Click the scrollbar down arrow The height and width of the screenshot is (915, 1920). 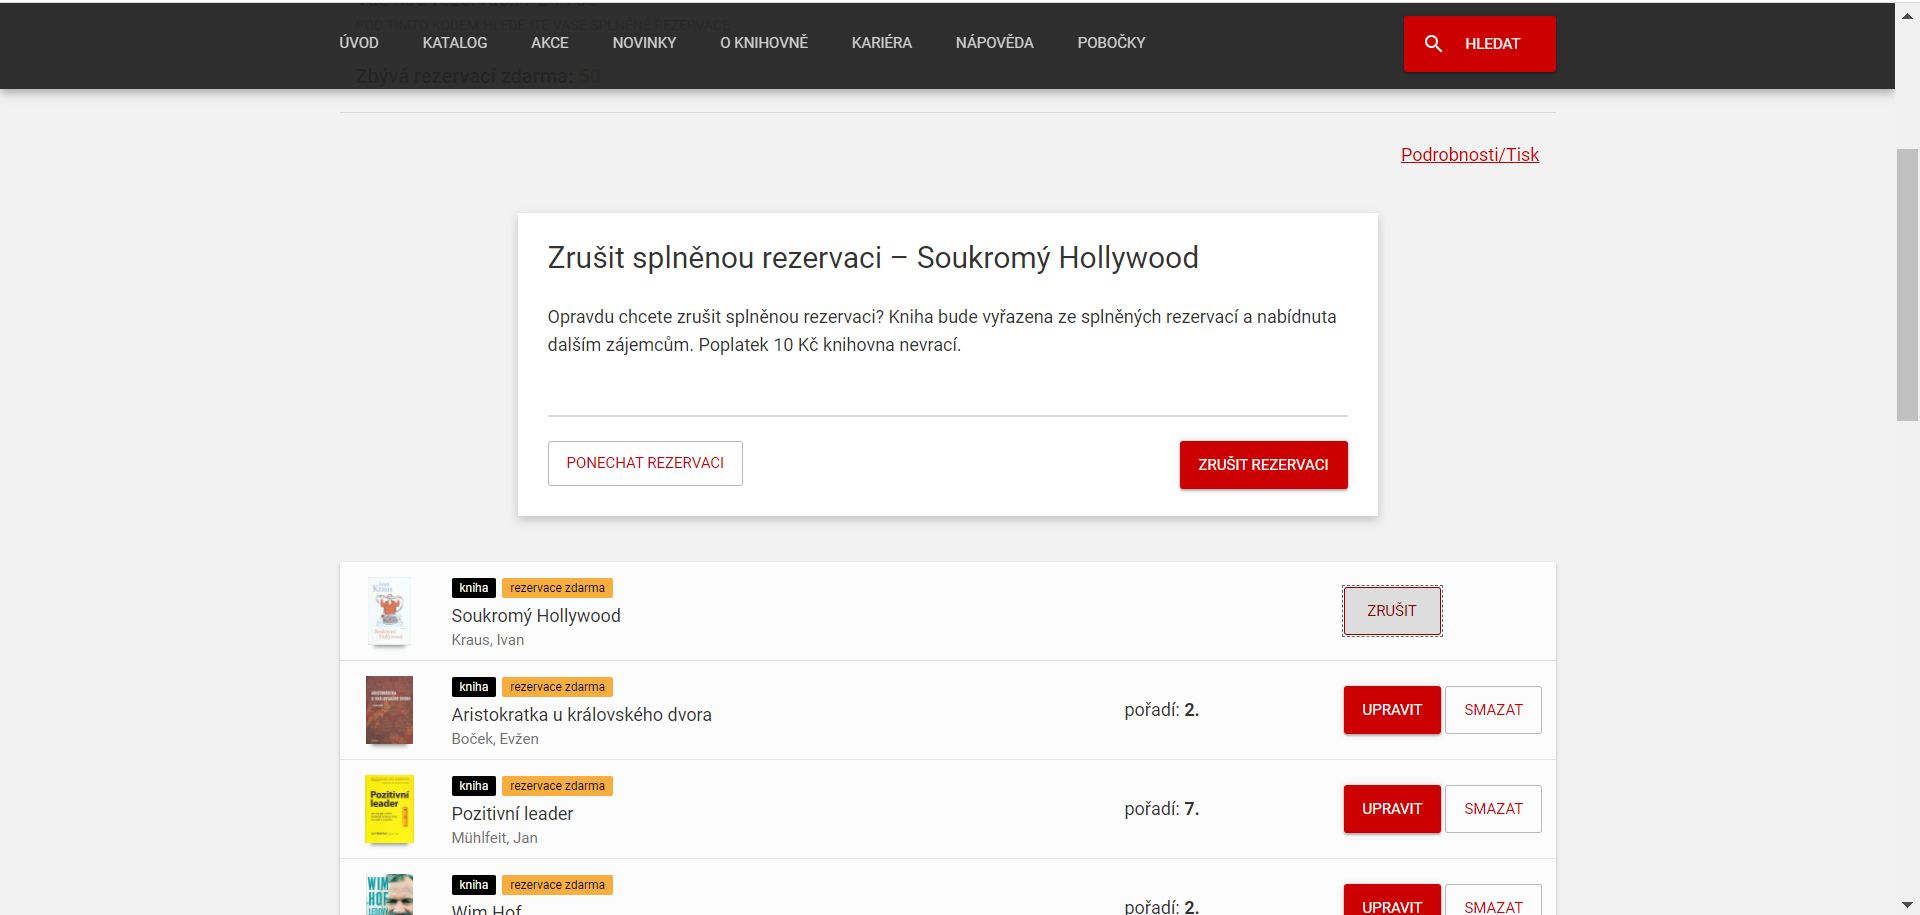coord(1907,905)
